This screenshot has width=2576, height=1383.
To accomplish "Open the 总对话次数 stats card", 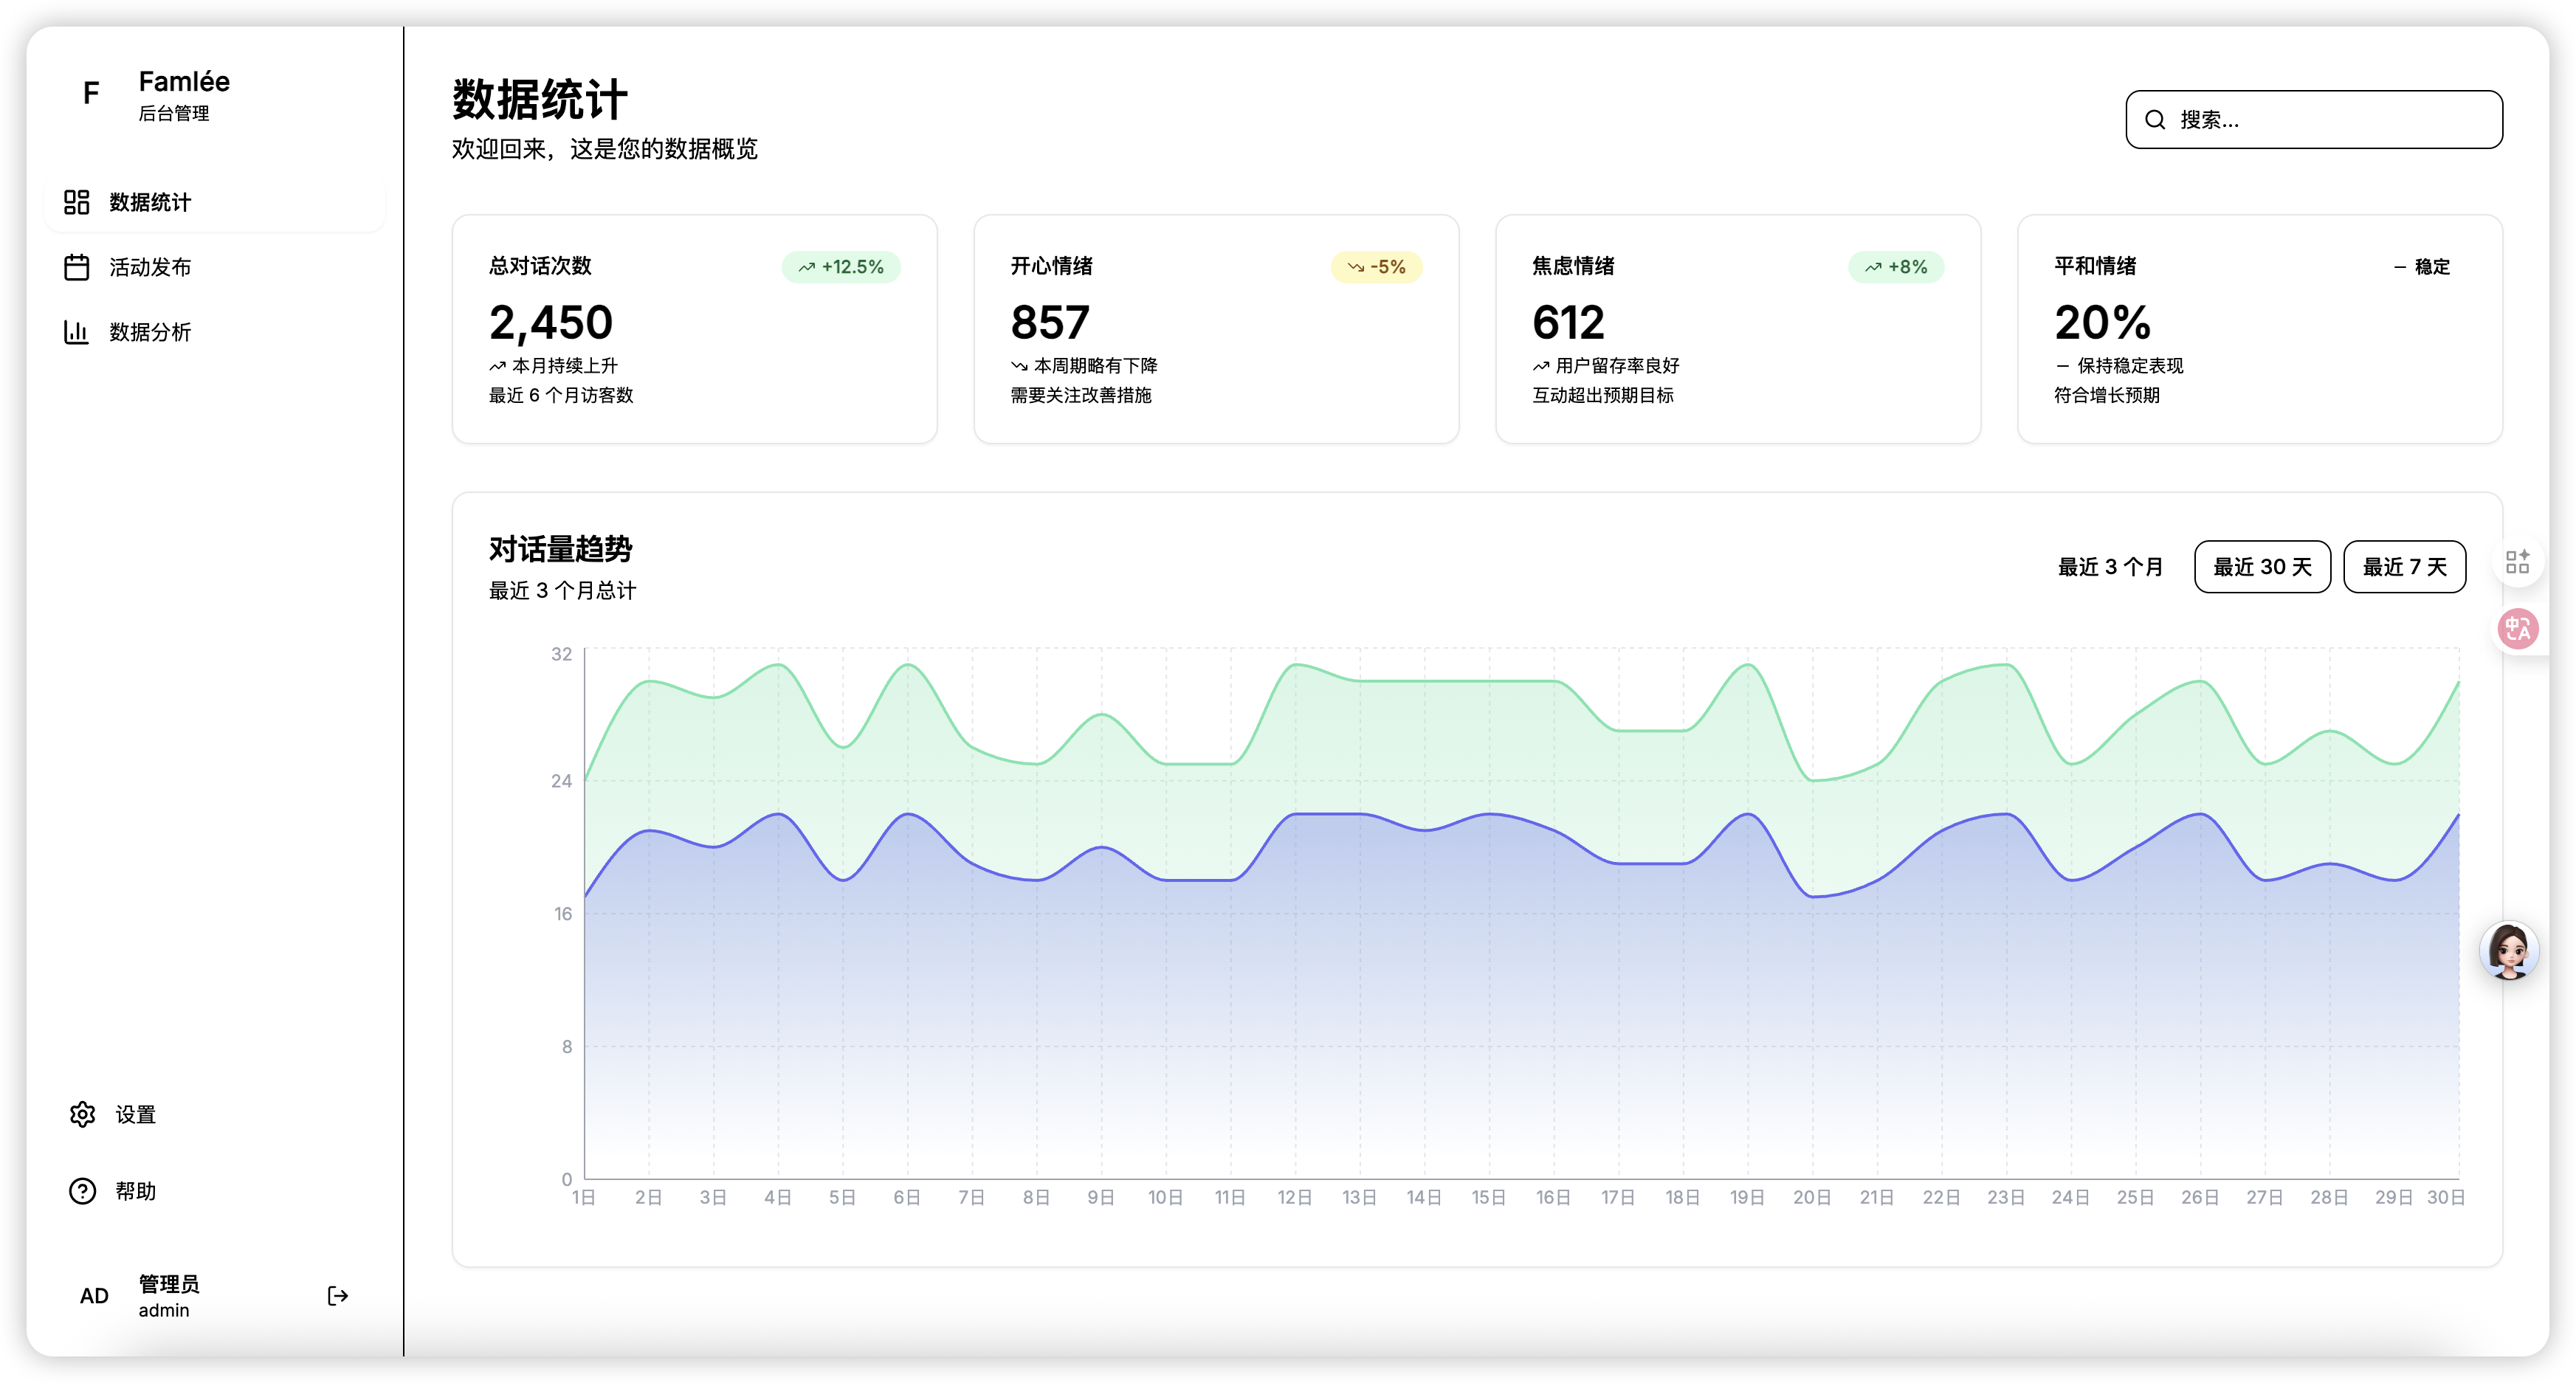I will point(694,329).
